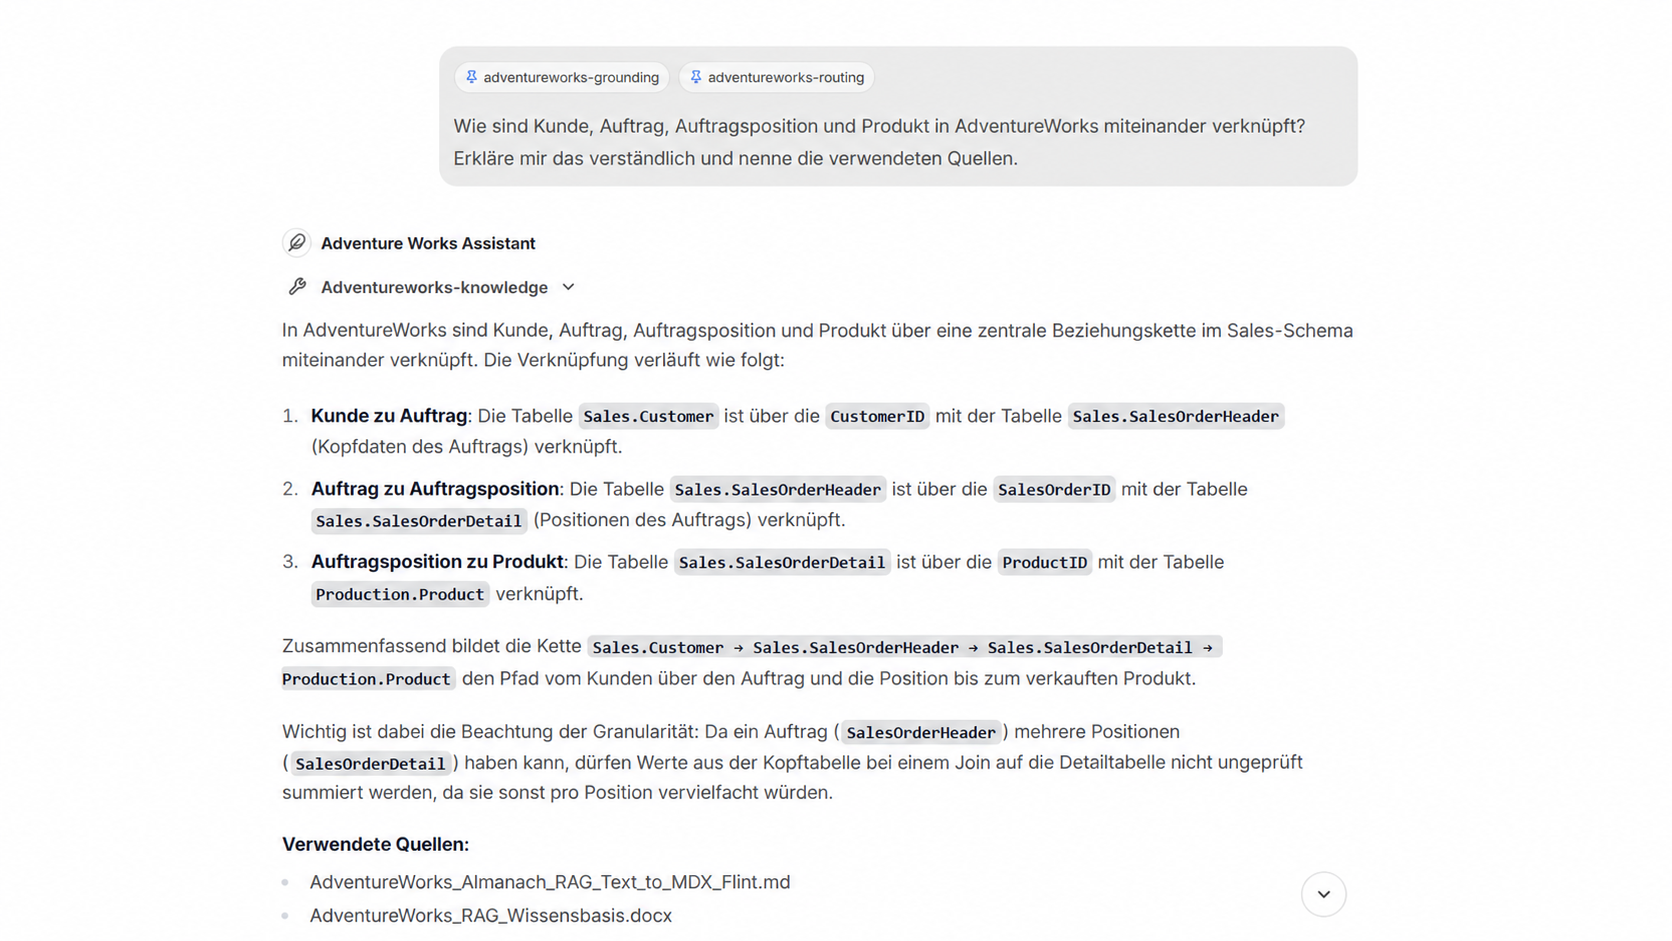Click the scroll-to-bottom arrow button
The height and width of the screenshot is (941, 1672).
[1323, 894]
